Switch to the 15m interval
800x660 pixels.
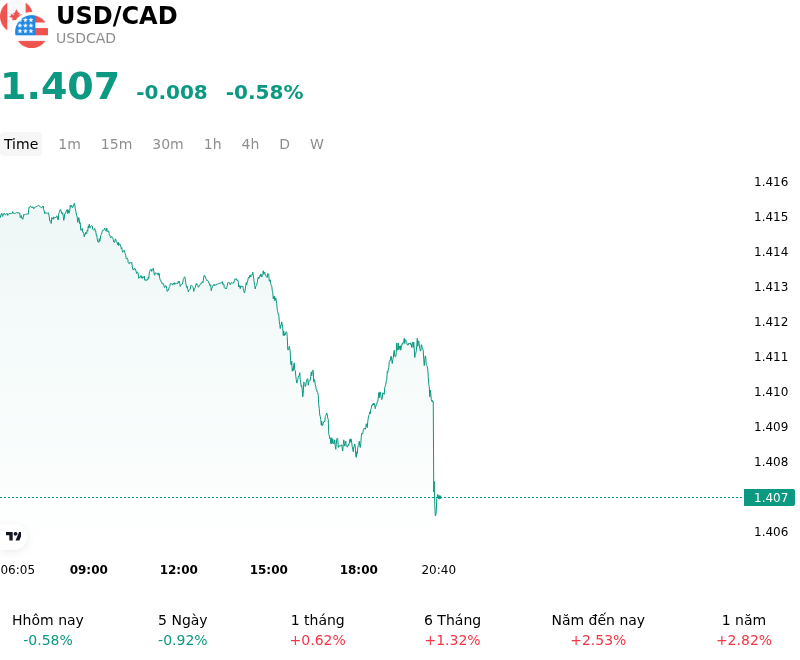click(116, 144)
